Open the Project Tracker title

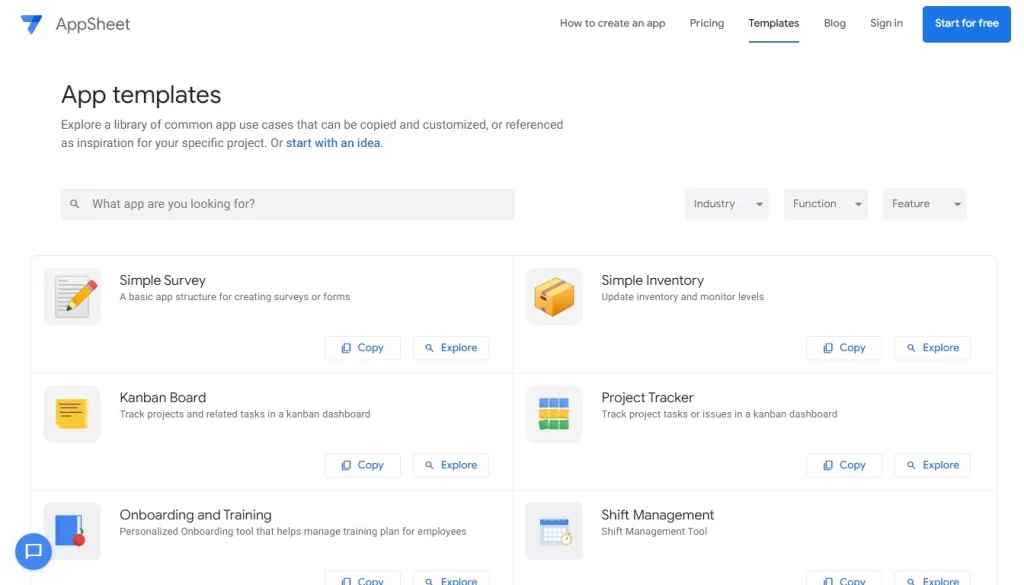pos(647,398)
